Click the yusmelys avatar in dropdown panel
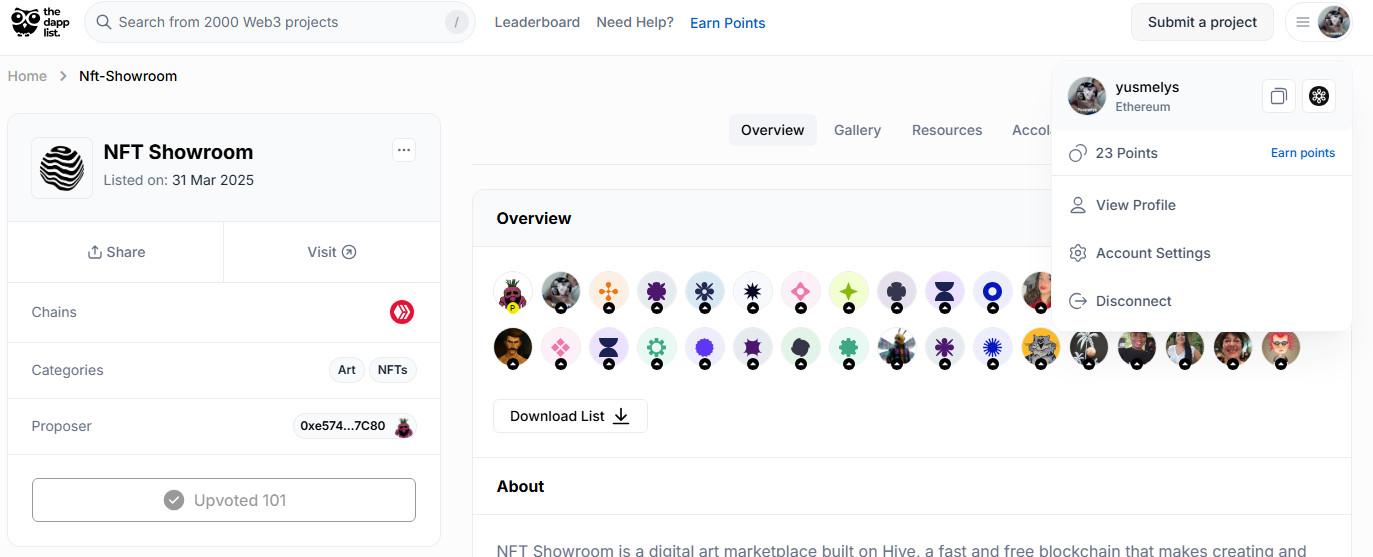Screen dimensions: 1373x557 pos(1087,96)
